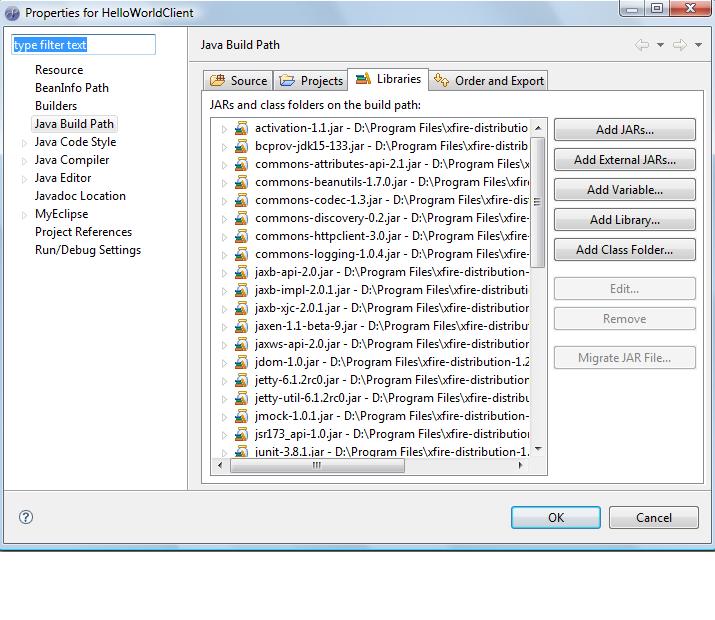Click the commons-beanutils-1.7.0.jar jar icon
Viewport: 715px width, 620px height.
(x=241, y=182)
